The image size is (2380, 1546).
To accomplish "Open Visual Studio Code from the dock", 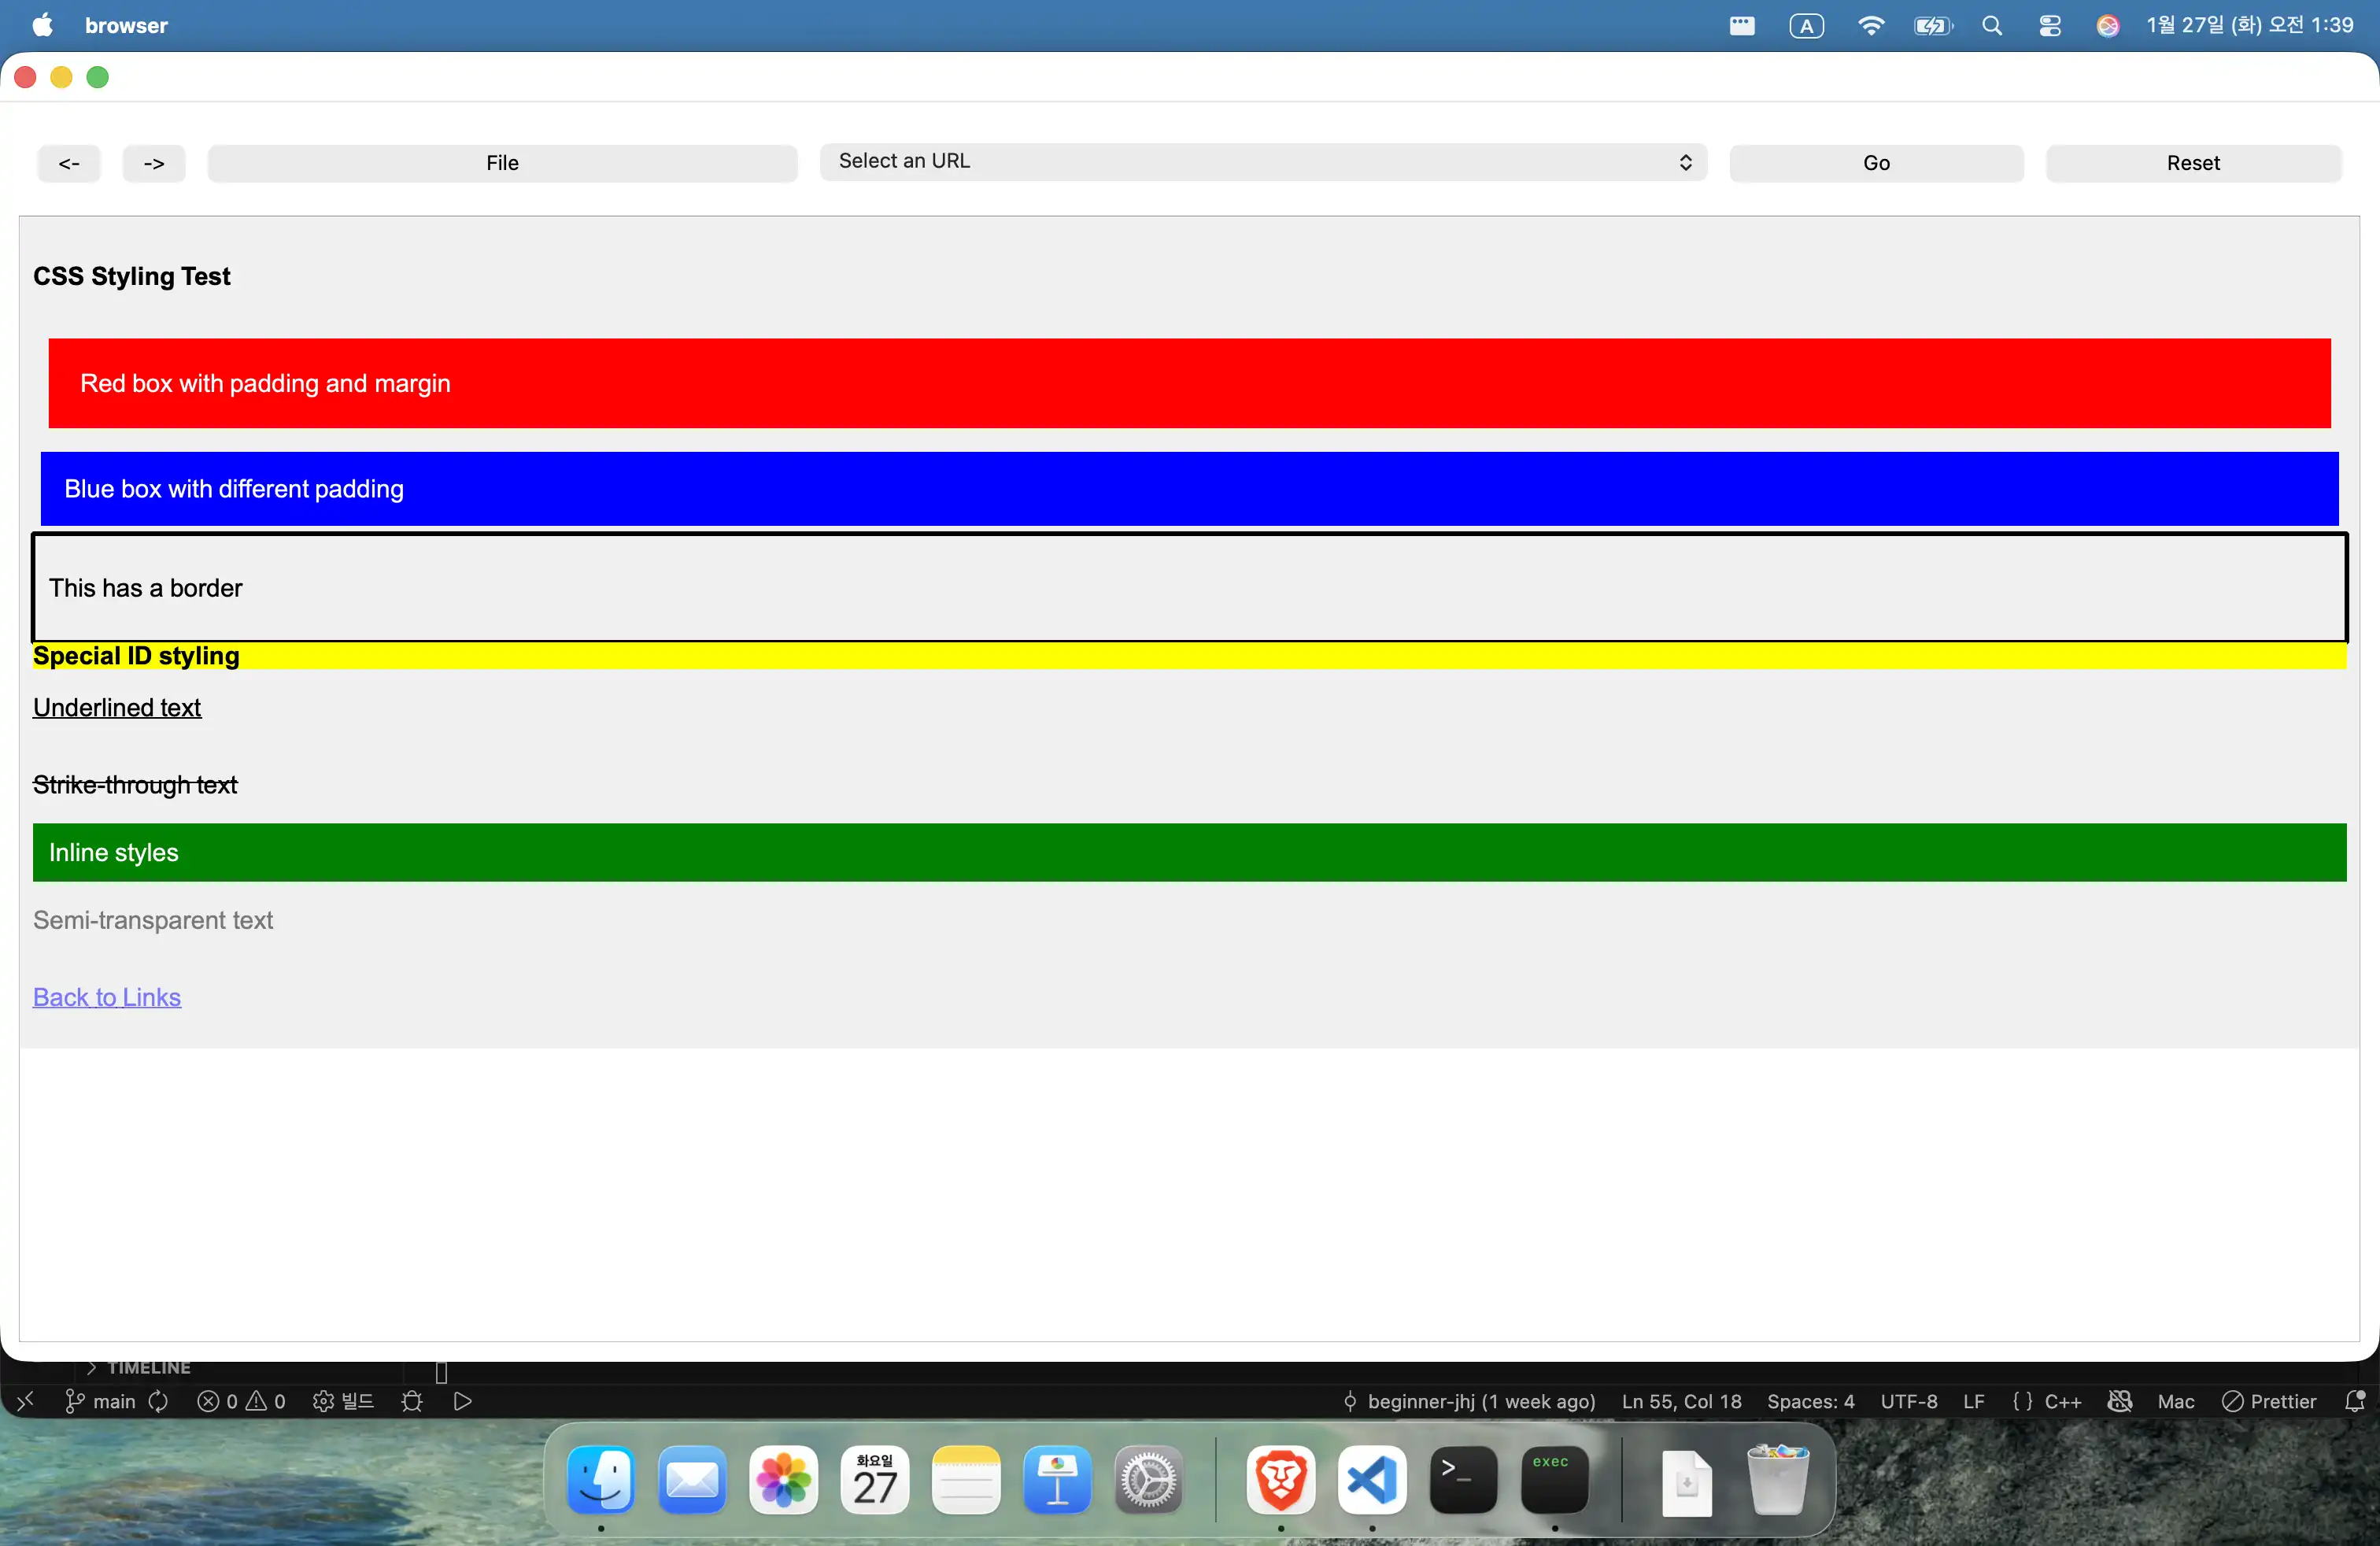I will [1371, 1479].
